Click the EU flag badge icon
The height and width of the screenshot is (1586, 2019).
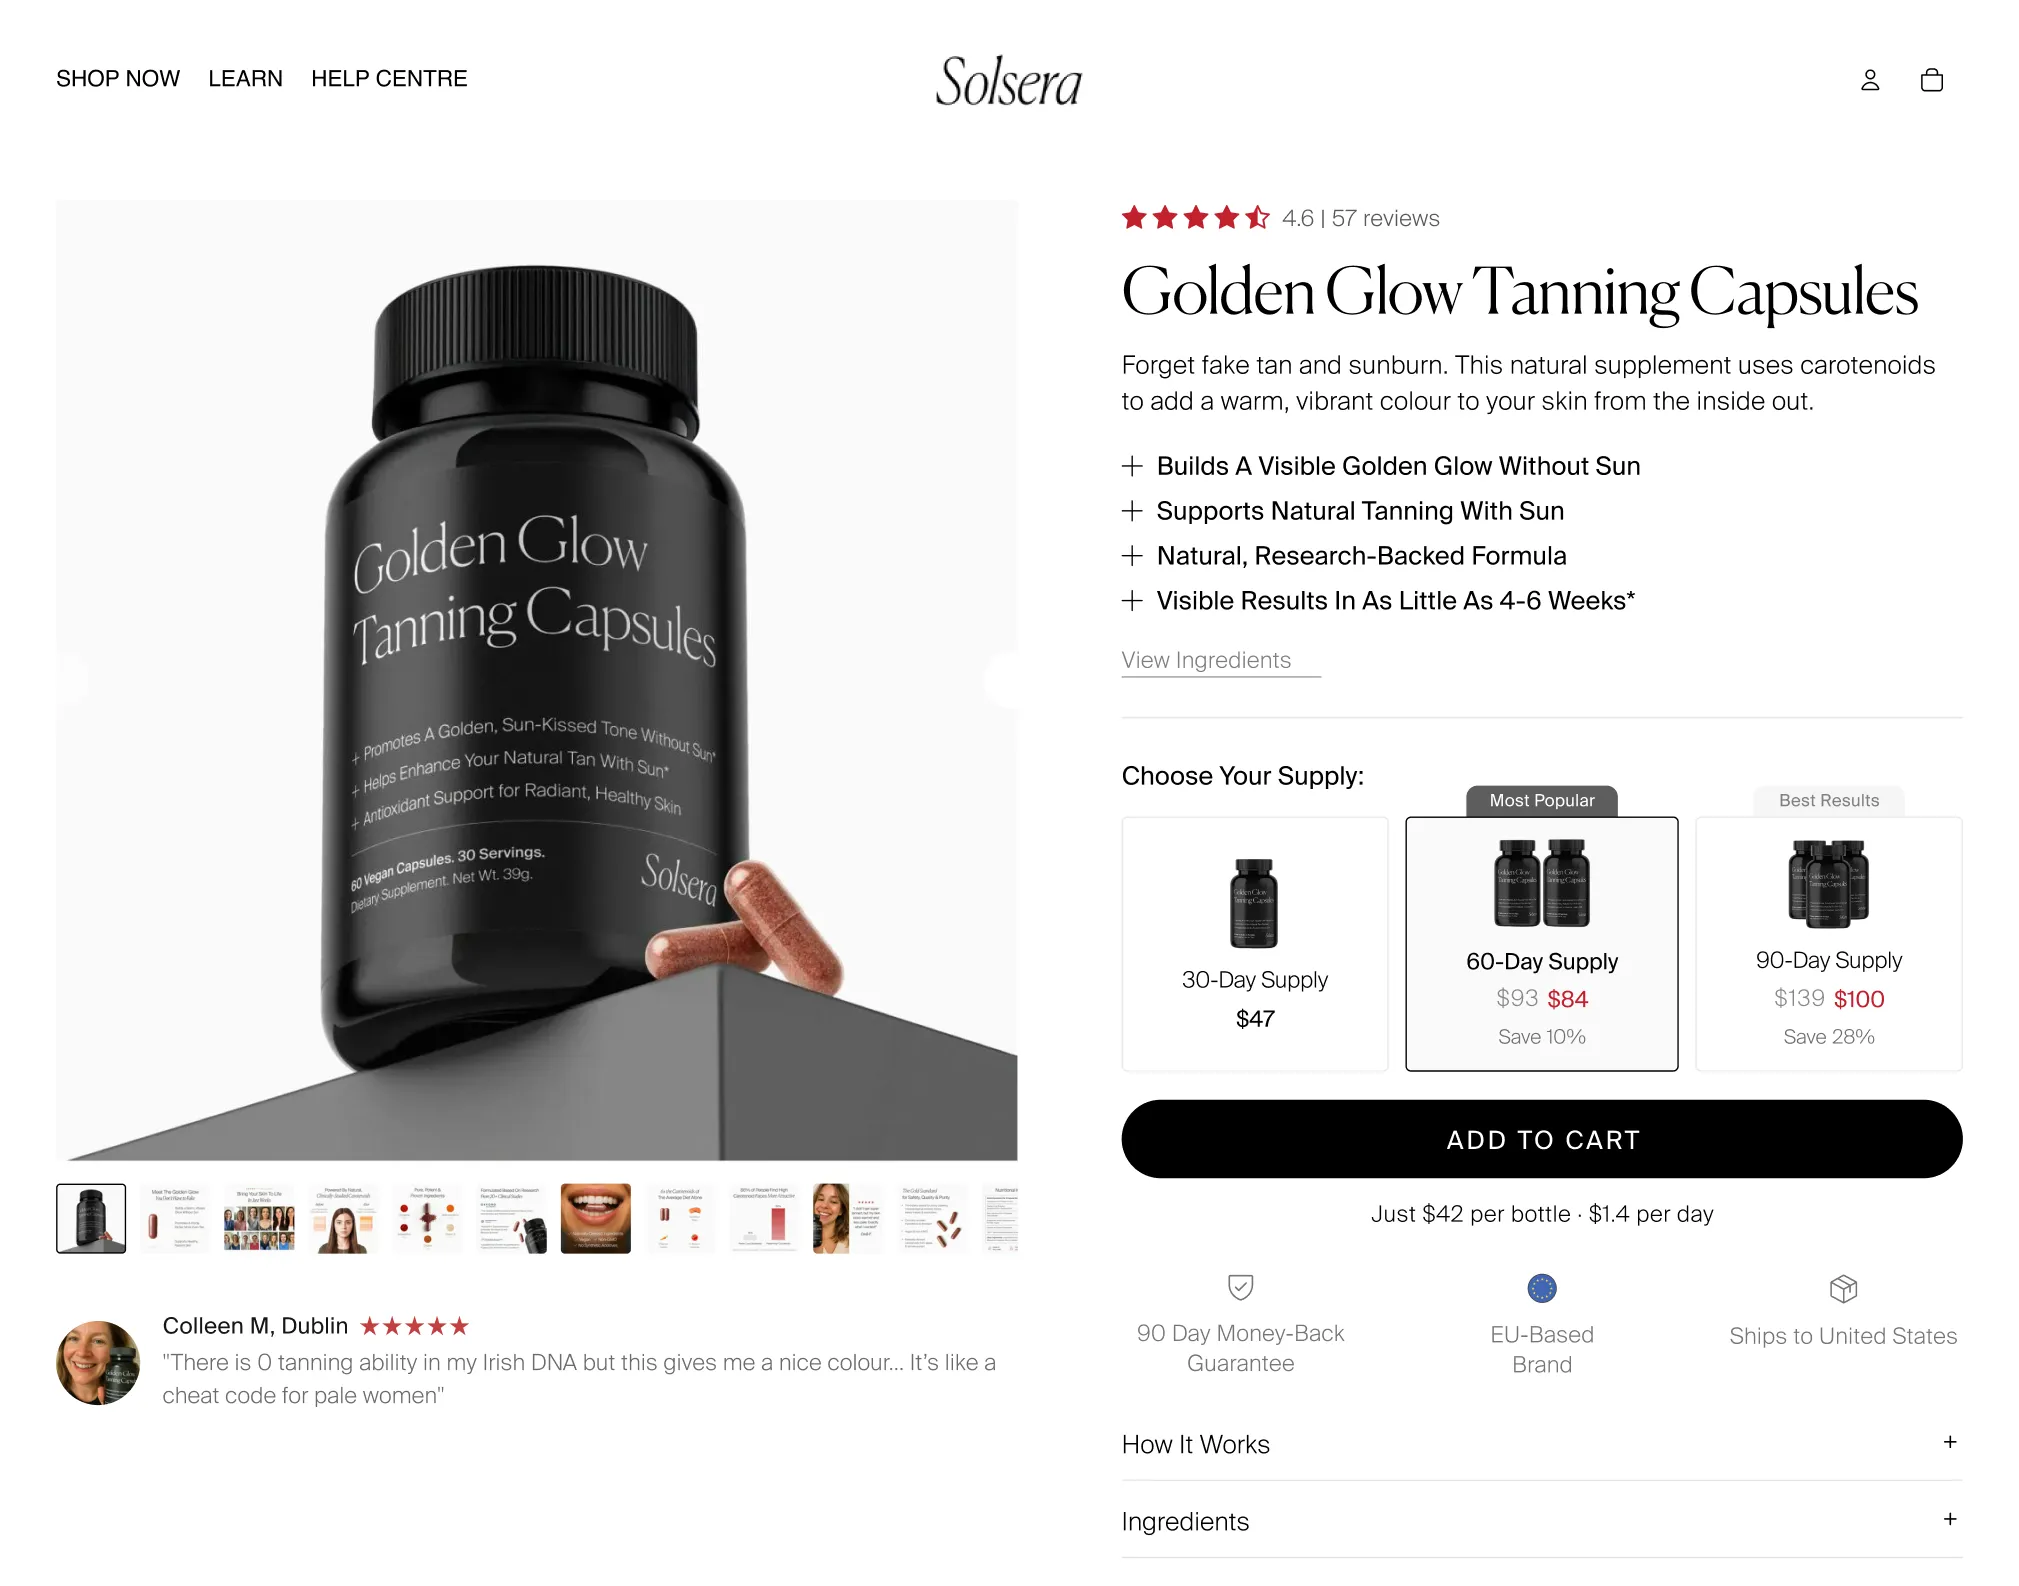click(1541, 1288)
